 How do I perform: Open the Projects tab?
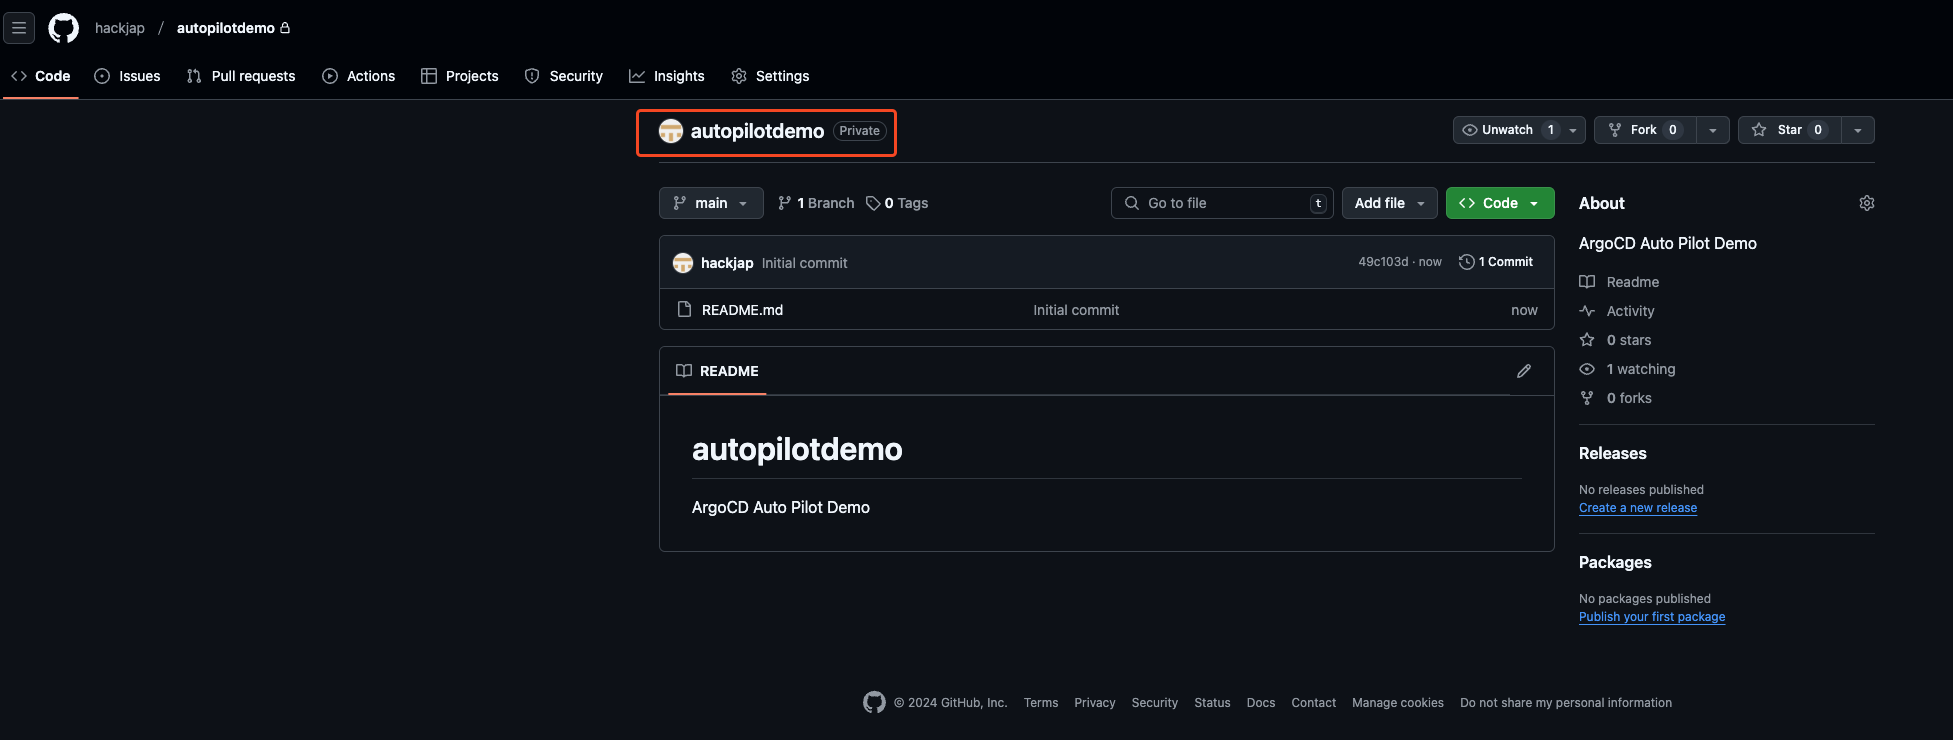click(x=460, y=76)
